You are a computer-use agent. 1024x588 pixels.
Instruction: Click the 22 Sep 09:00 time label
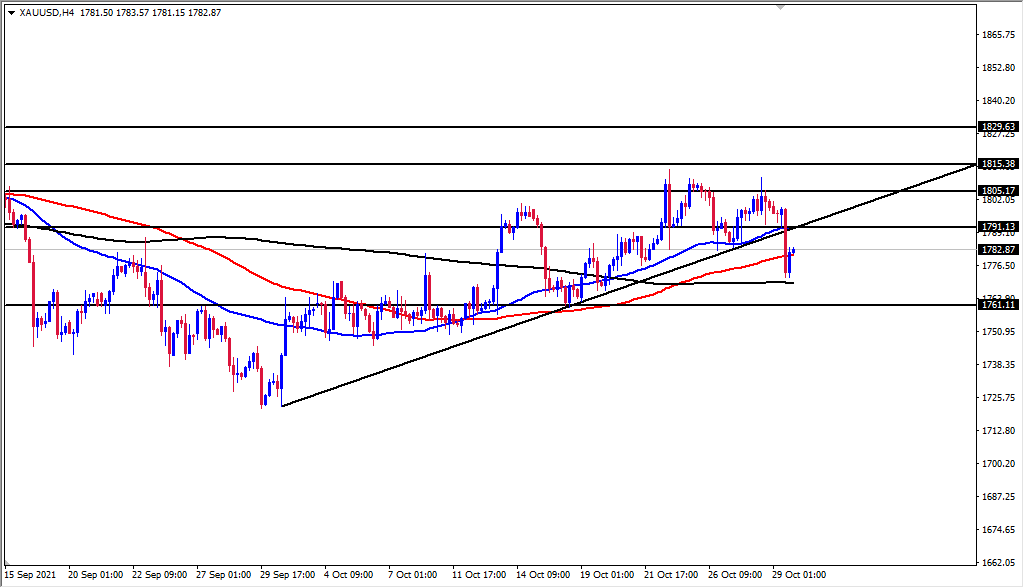[x=159, y=575]
